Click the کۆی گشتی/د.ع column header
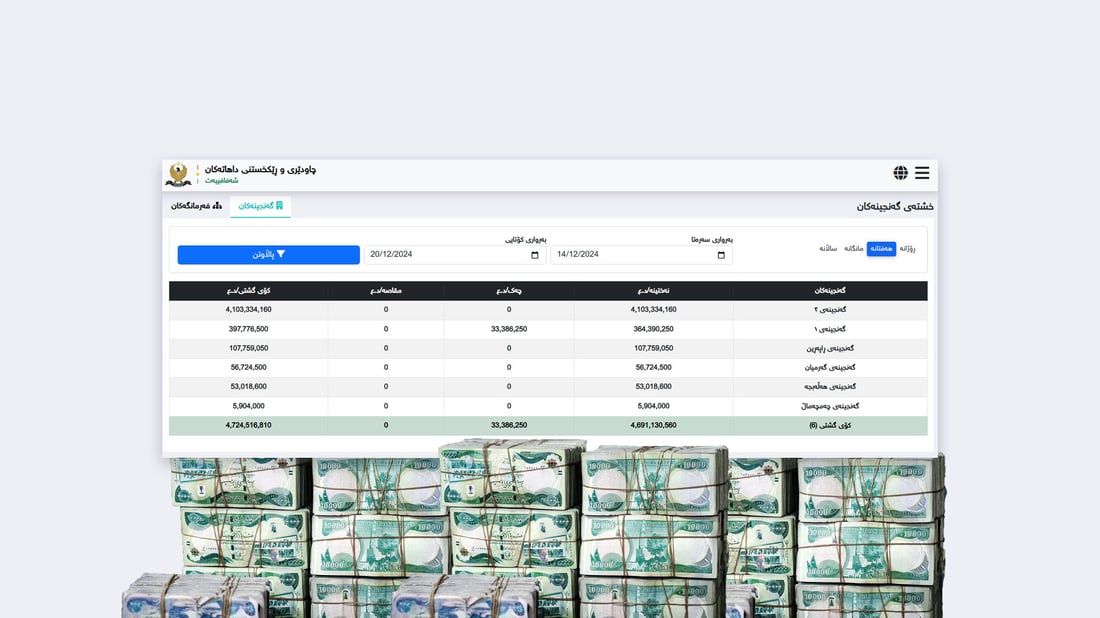This screenshot has height=618, width=1100. 248,291
